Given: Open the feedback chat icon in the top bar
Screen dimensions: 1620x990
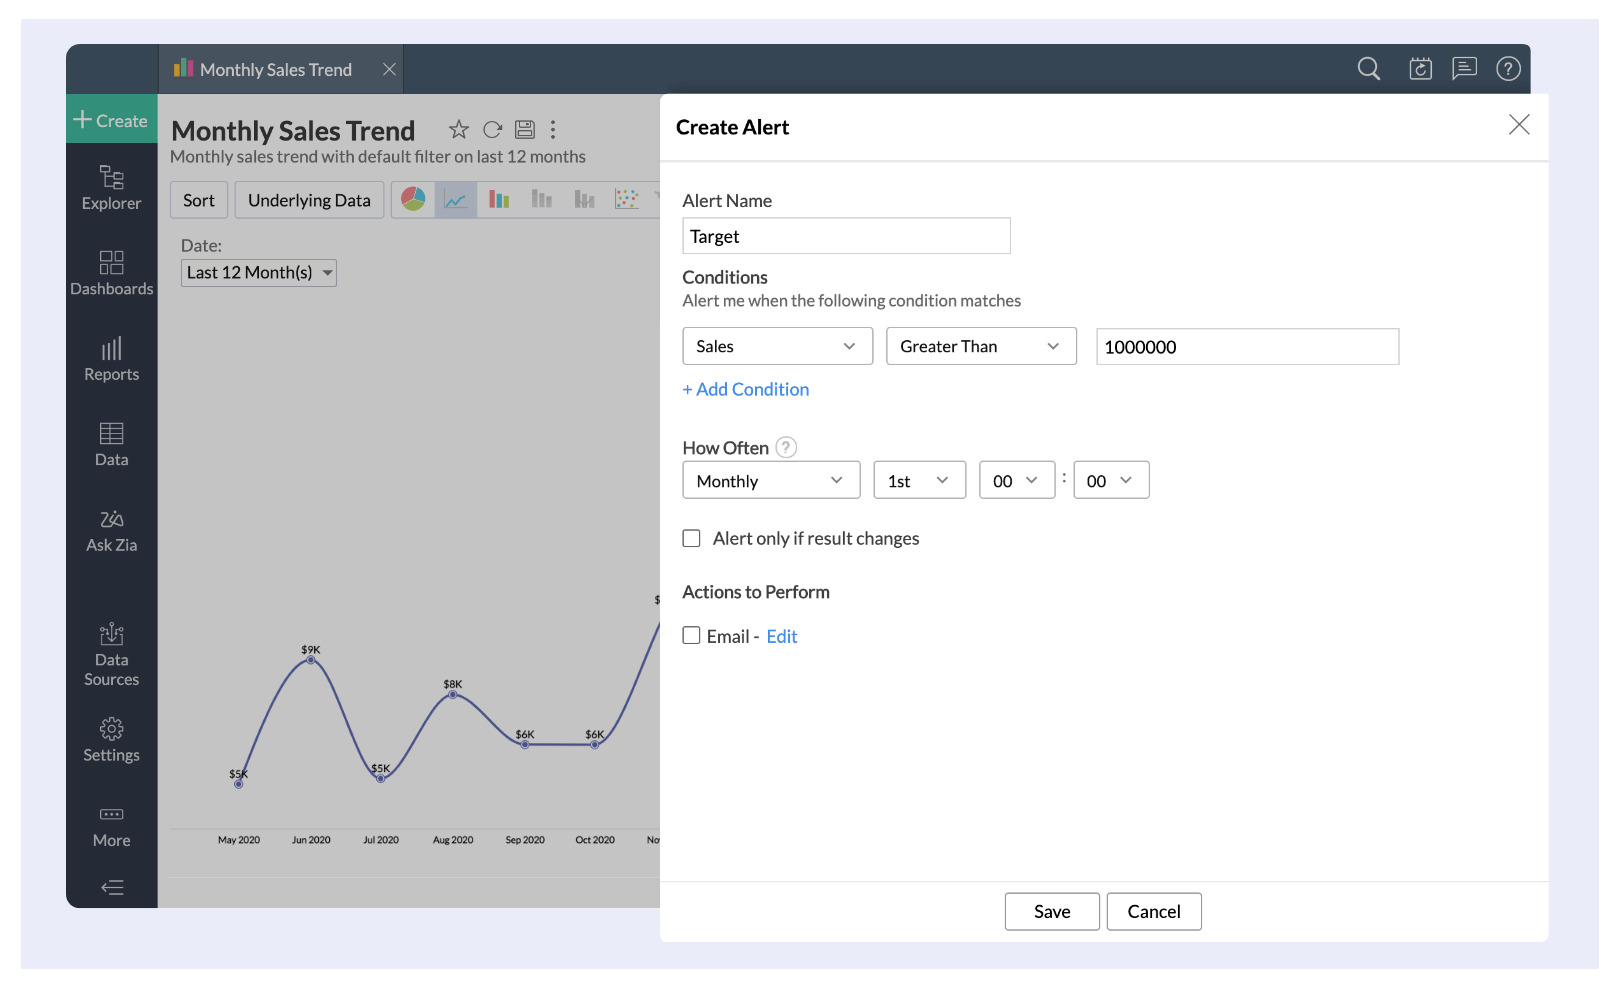Looking at the screenshot, I should (x=1464, y=69).
